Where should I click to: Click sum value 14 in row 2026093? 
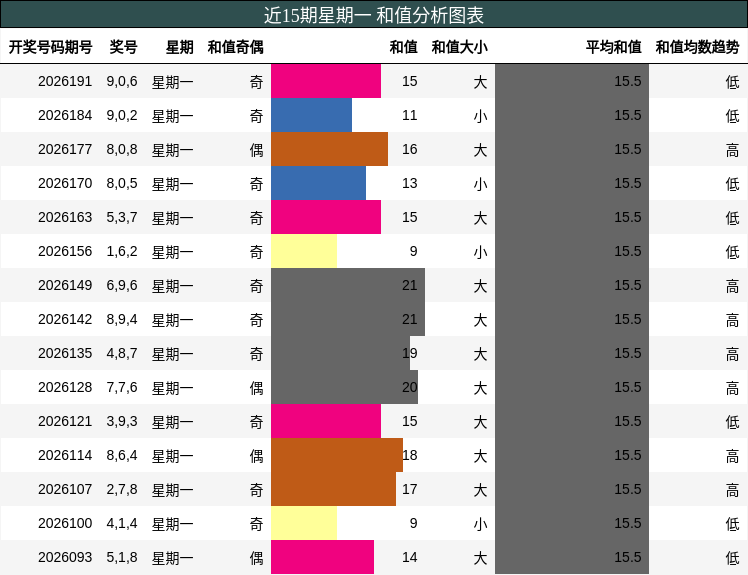click(410, 557)
